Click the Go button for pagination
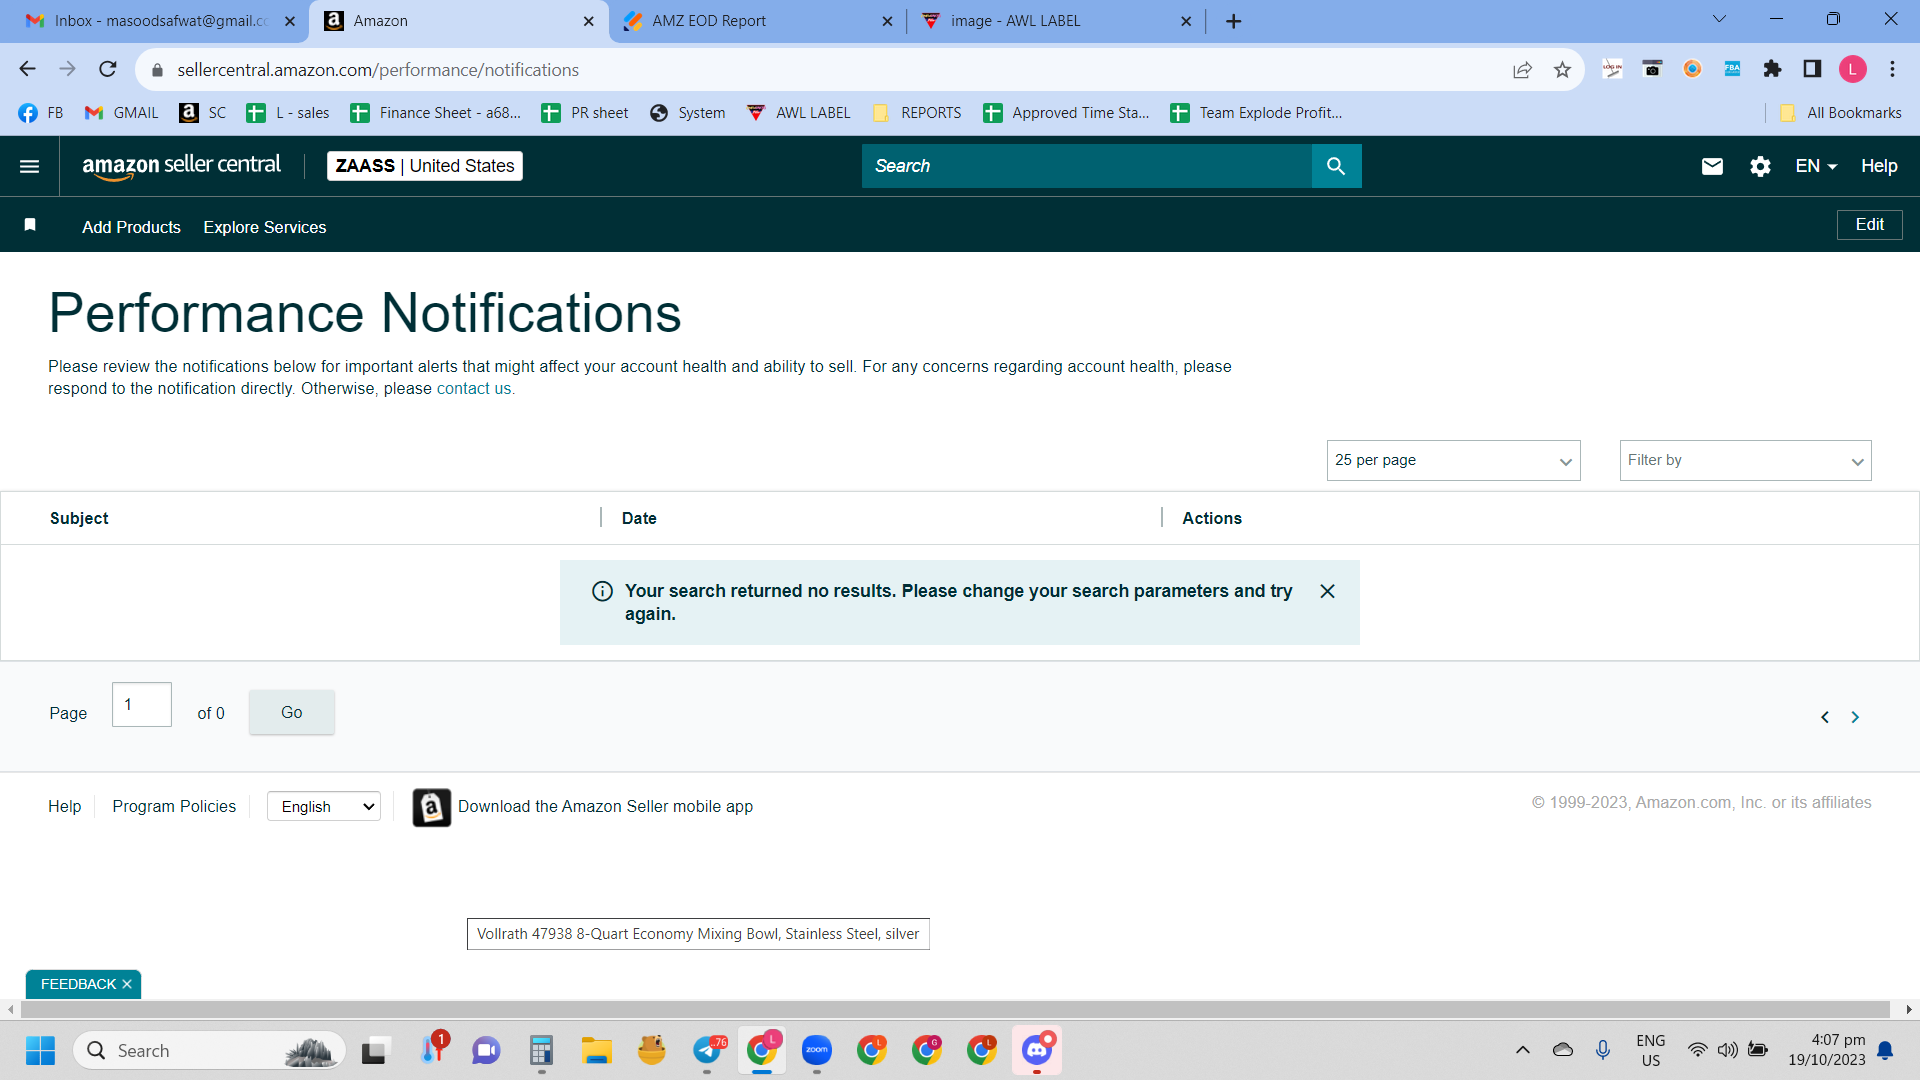 [x=292, y=713]
